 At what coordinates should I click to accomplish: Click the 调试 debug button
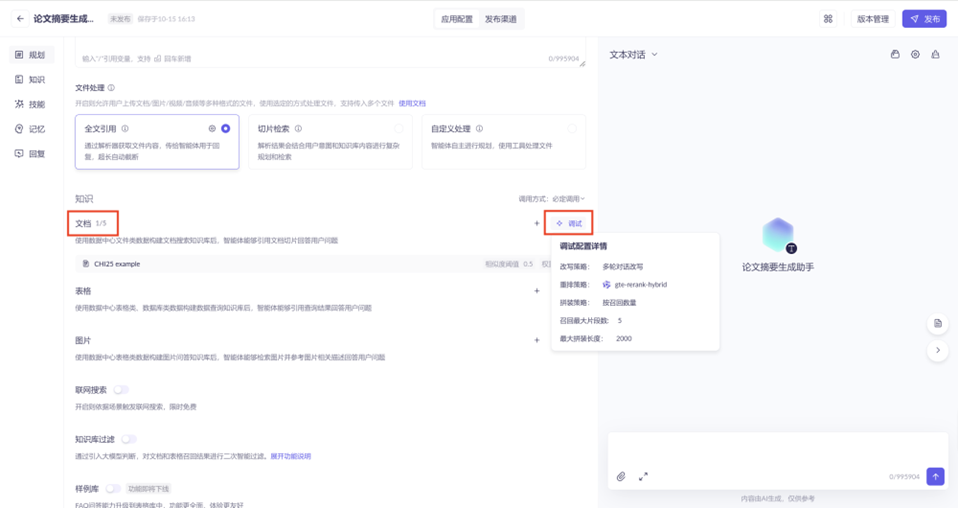(x=569, y=224)
